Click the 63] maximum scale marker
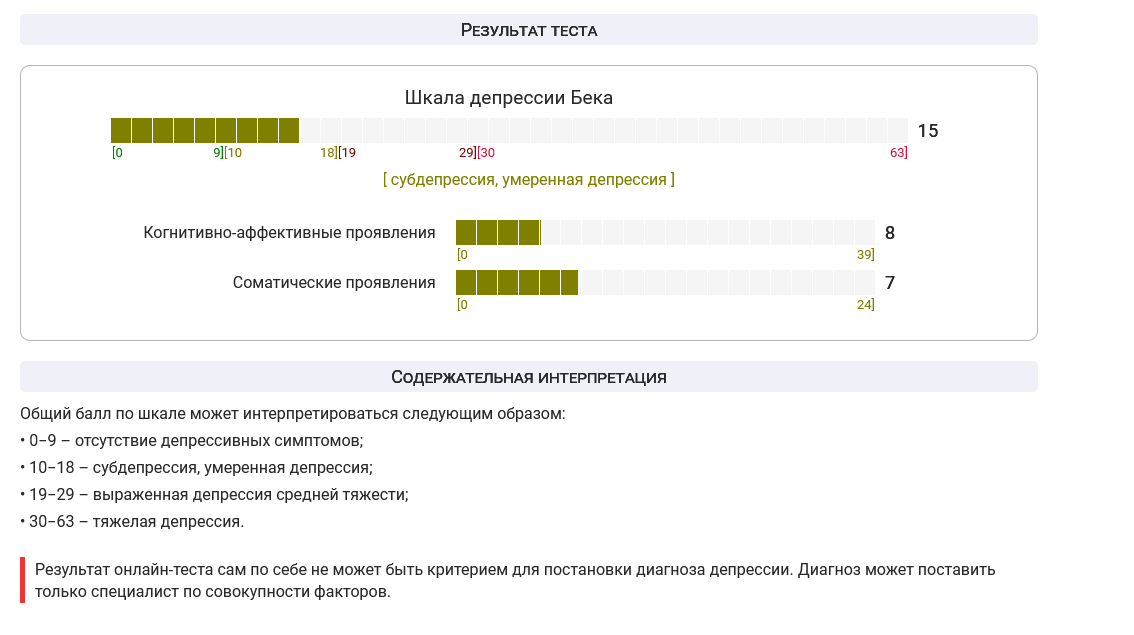1134x635 pixels. pyautogui.click(x=898, y=153)
